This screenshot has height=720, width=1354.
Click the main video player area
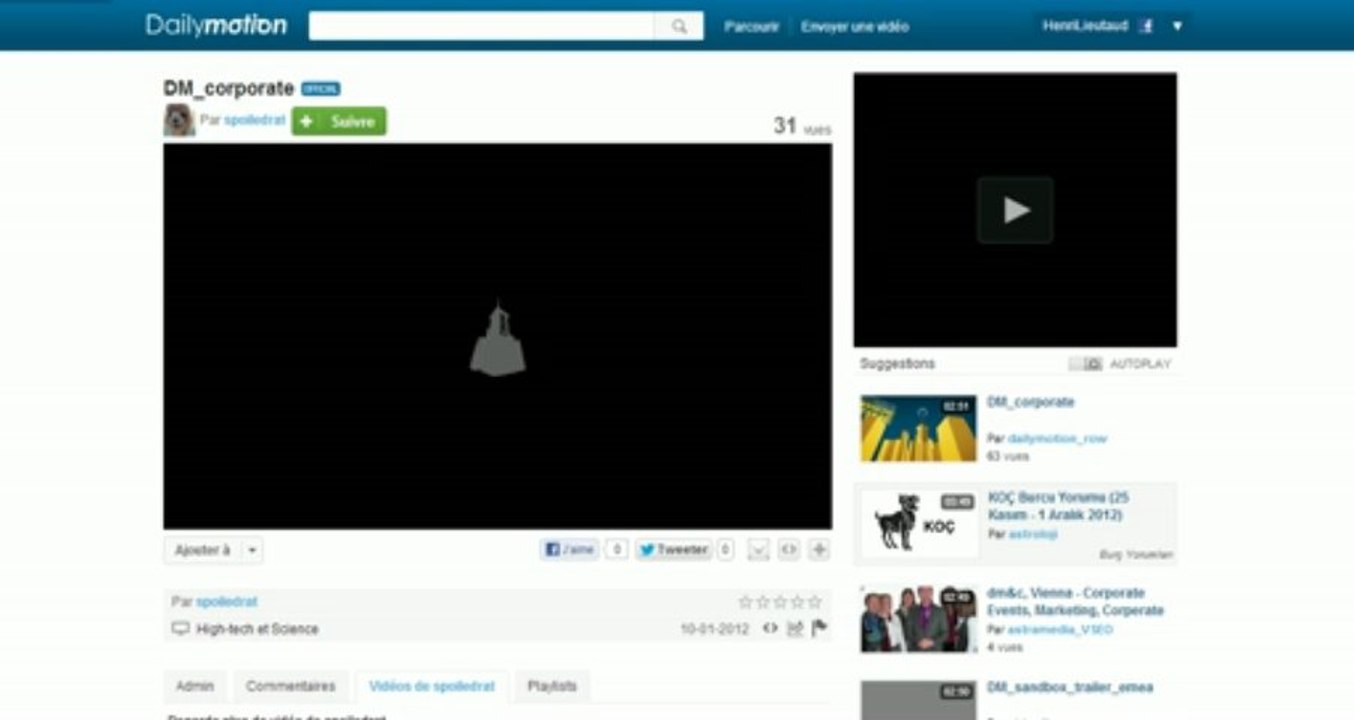(x=497, y=336)
